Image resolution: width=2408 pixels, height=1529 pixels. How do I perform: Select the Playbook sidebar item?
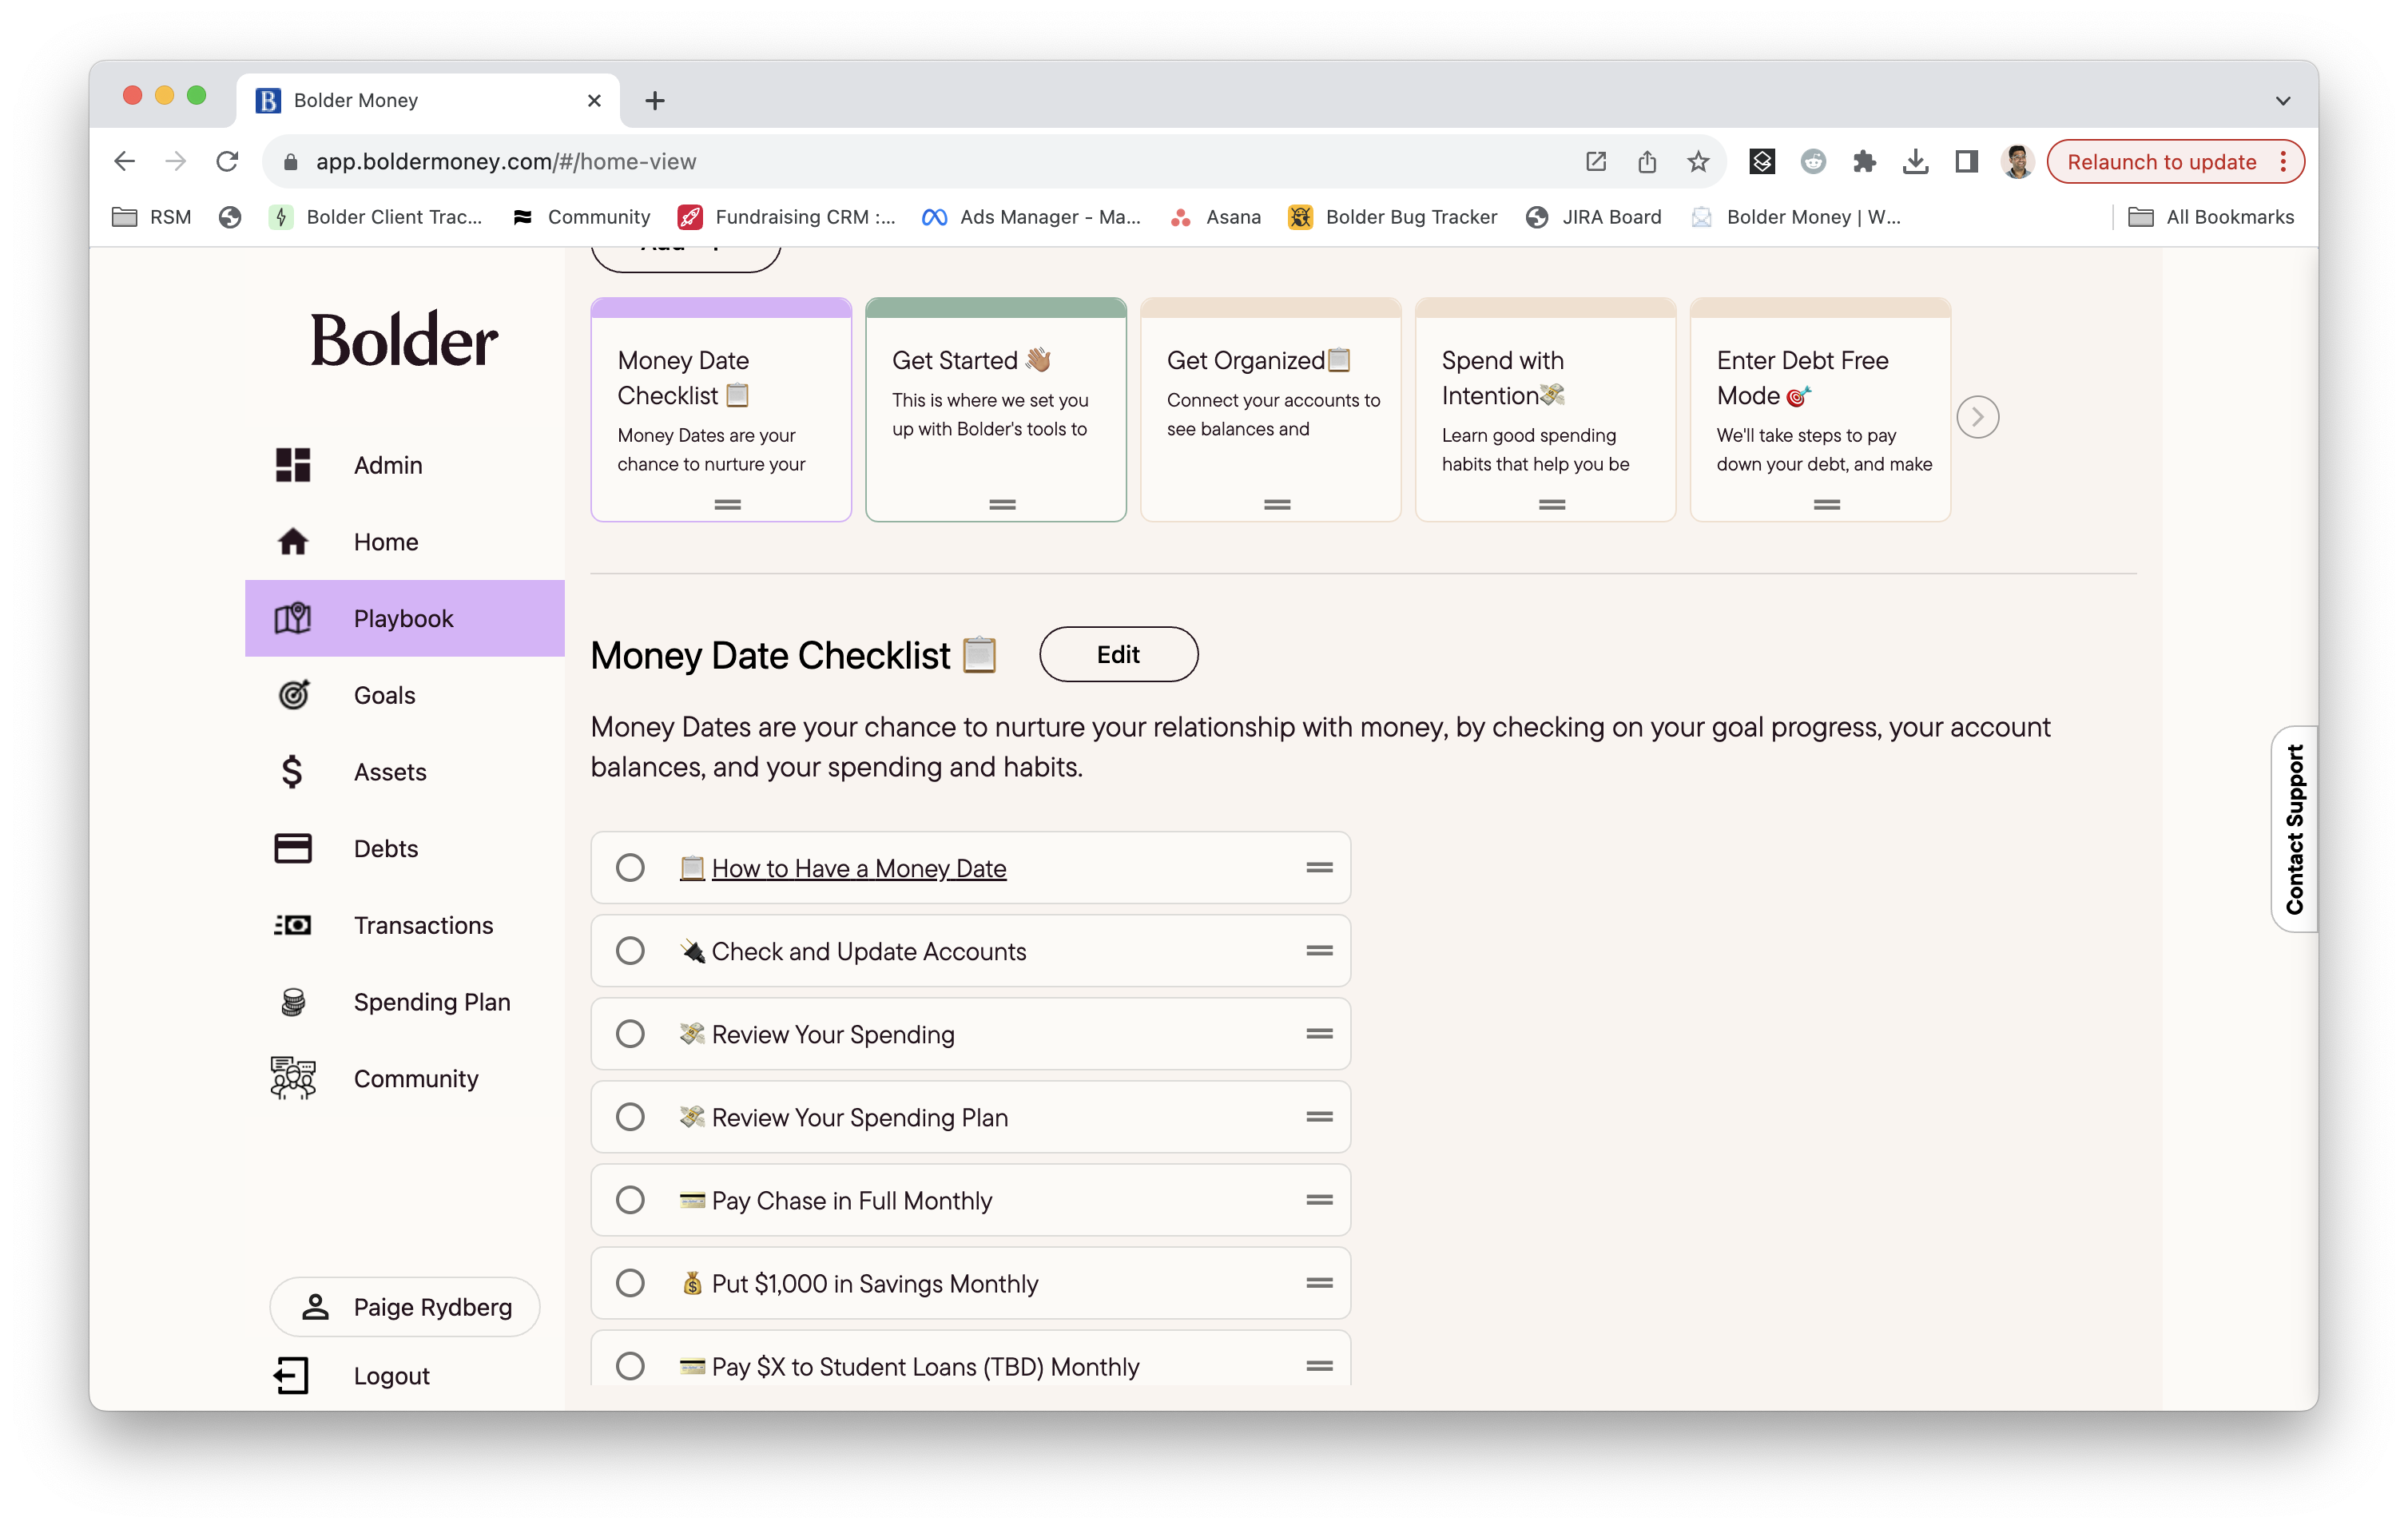point(405,618)
